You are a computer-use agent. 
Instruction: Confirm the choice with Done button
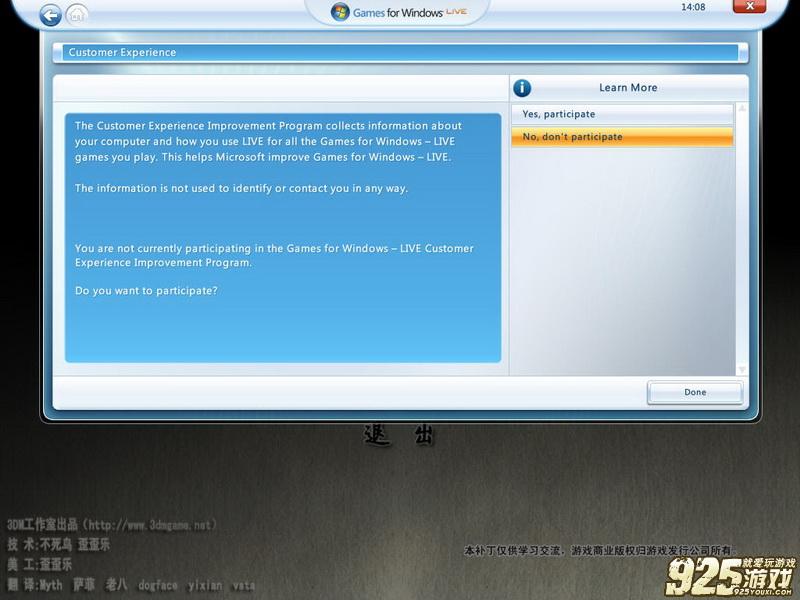point(695,392)
